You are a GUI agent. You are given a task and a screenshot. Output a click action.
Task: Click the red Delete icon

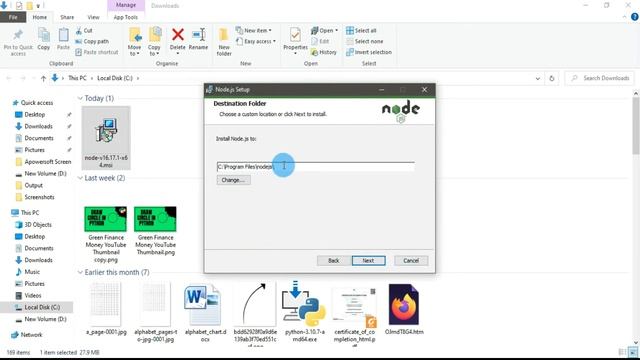pos(178,34)
